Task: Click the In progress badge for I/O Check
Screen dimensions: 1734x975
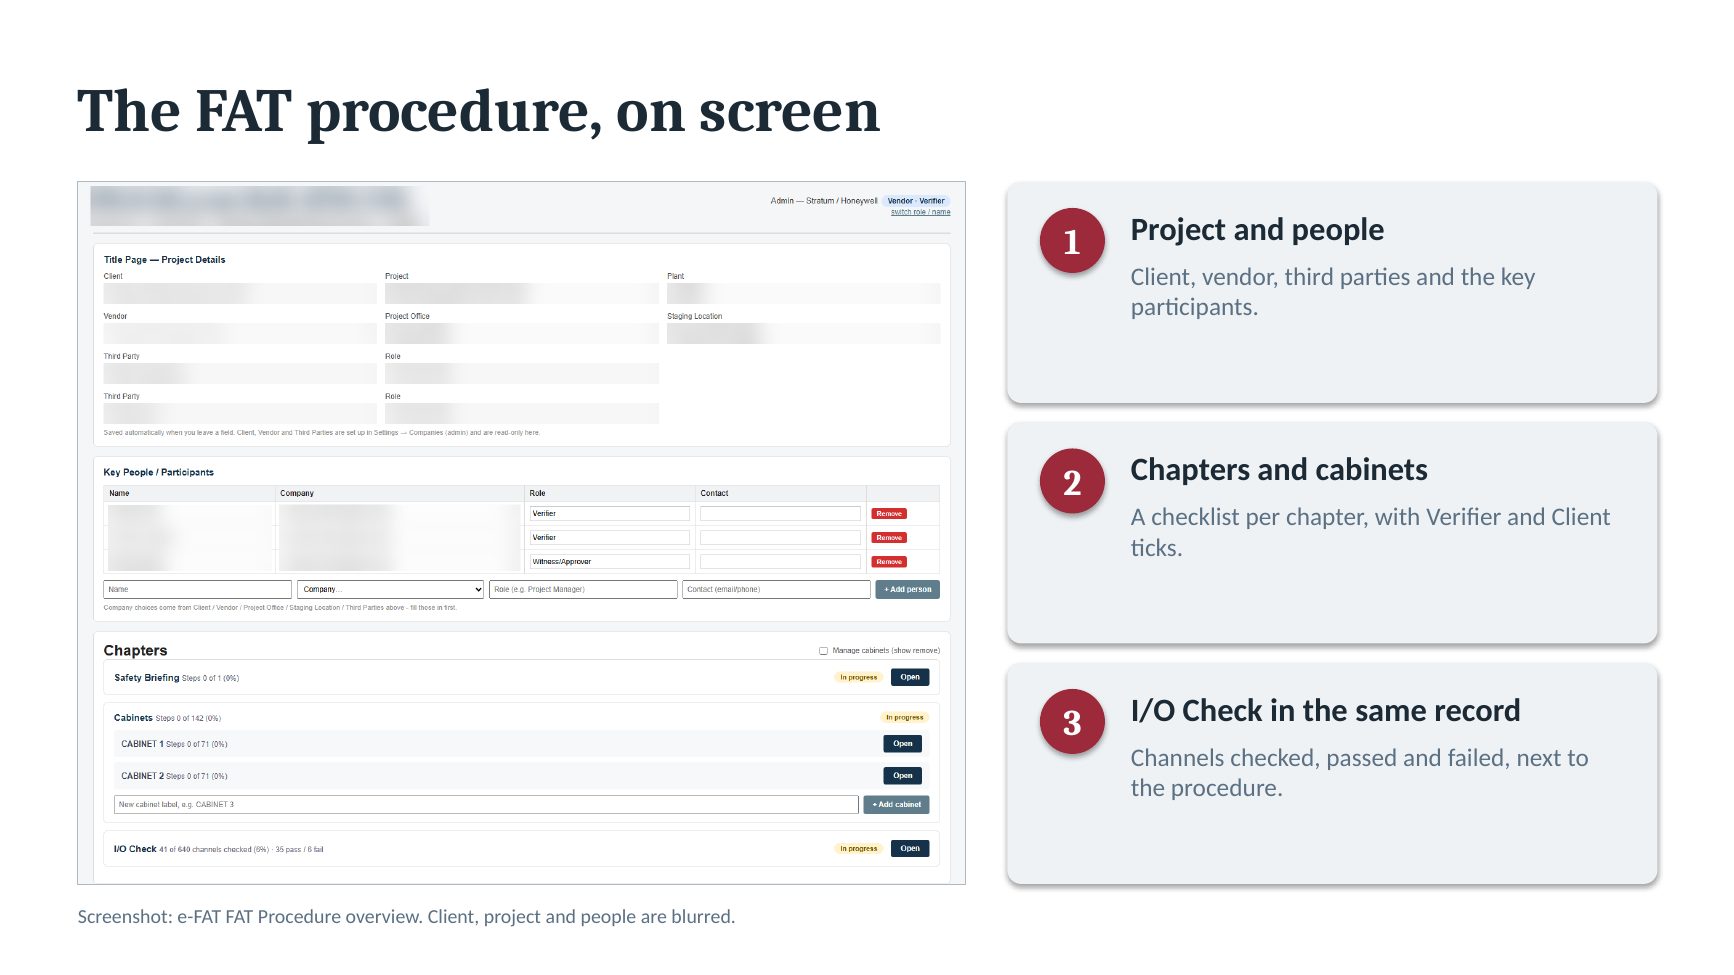Action: point(859,849)
